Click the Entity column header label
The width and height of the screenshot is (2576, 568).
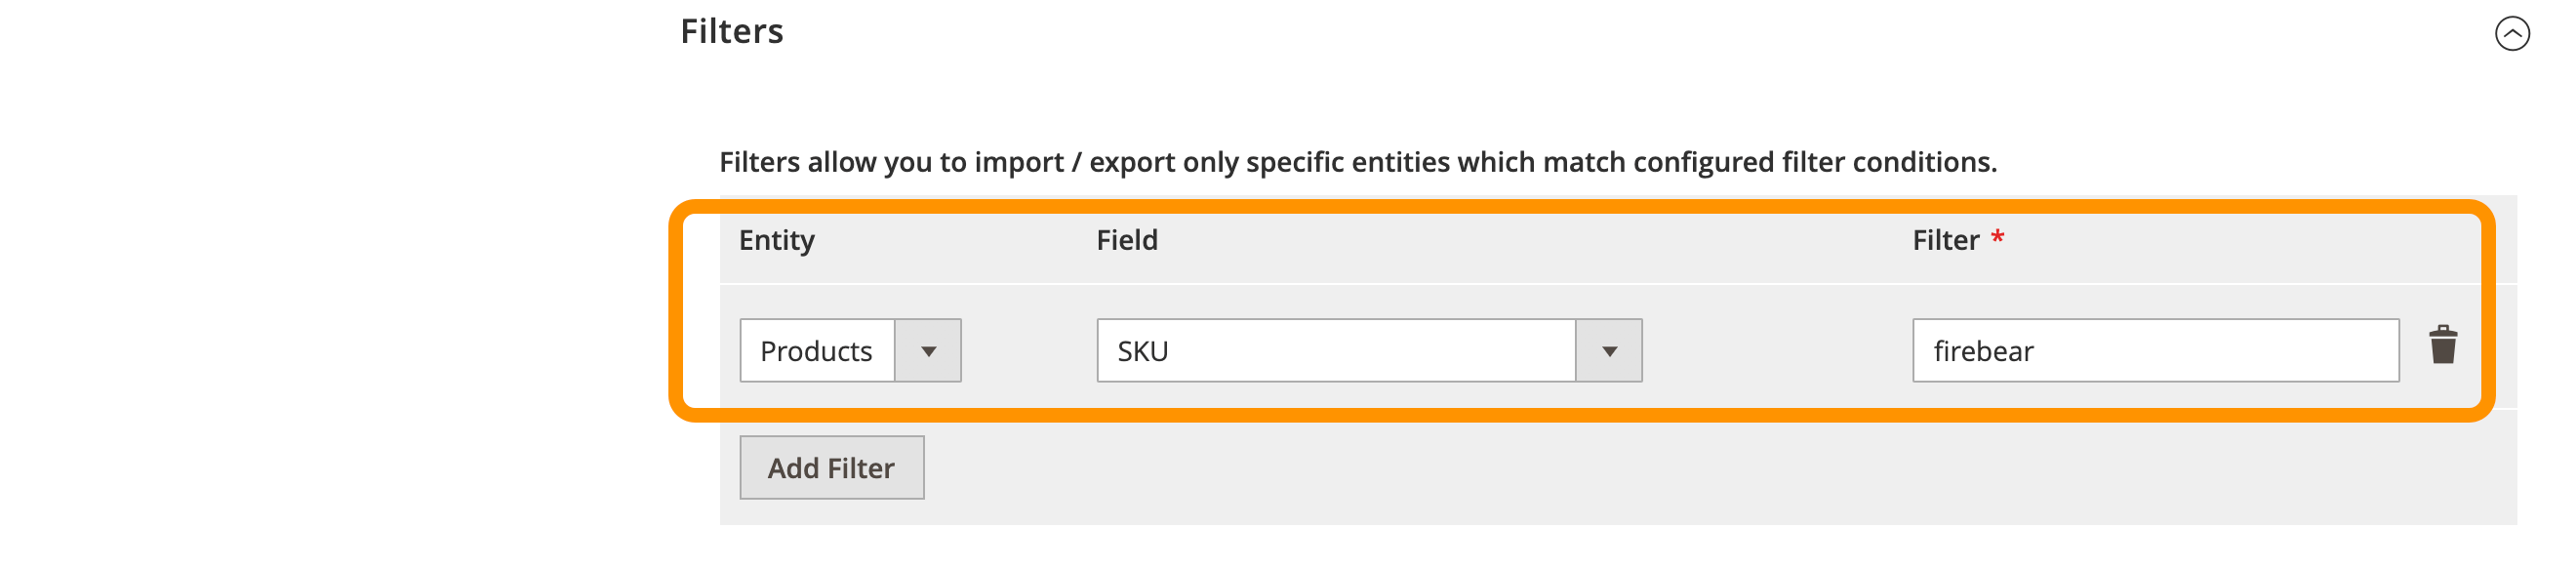coord(775,240)
